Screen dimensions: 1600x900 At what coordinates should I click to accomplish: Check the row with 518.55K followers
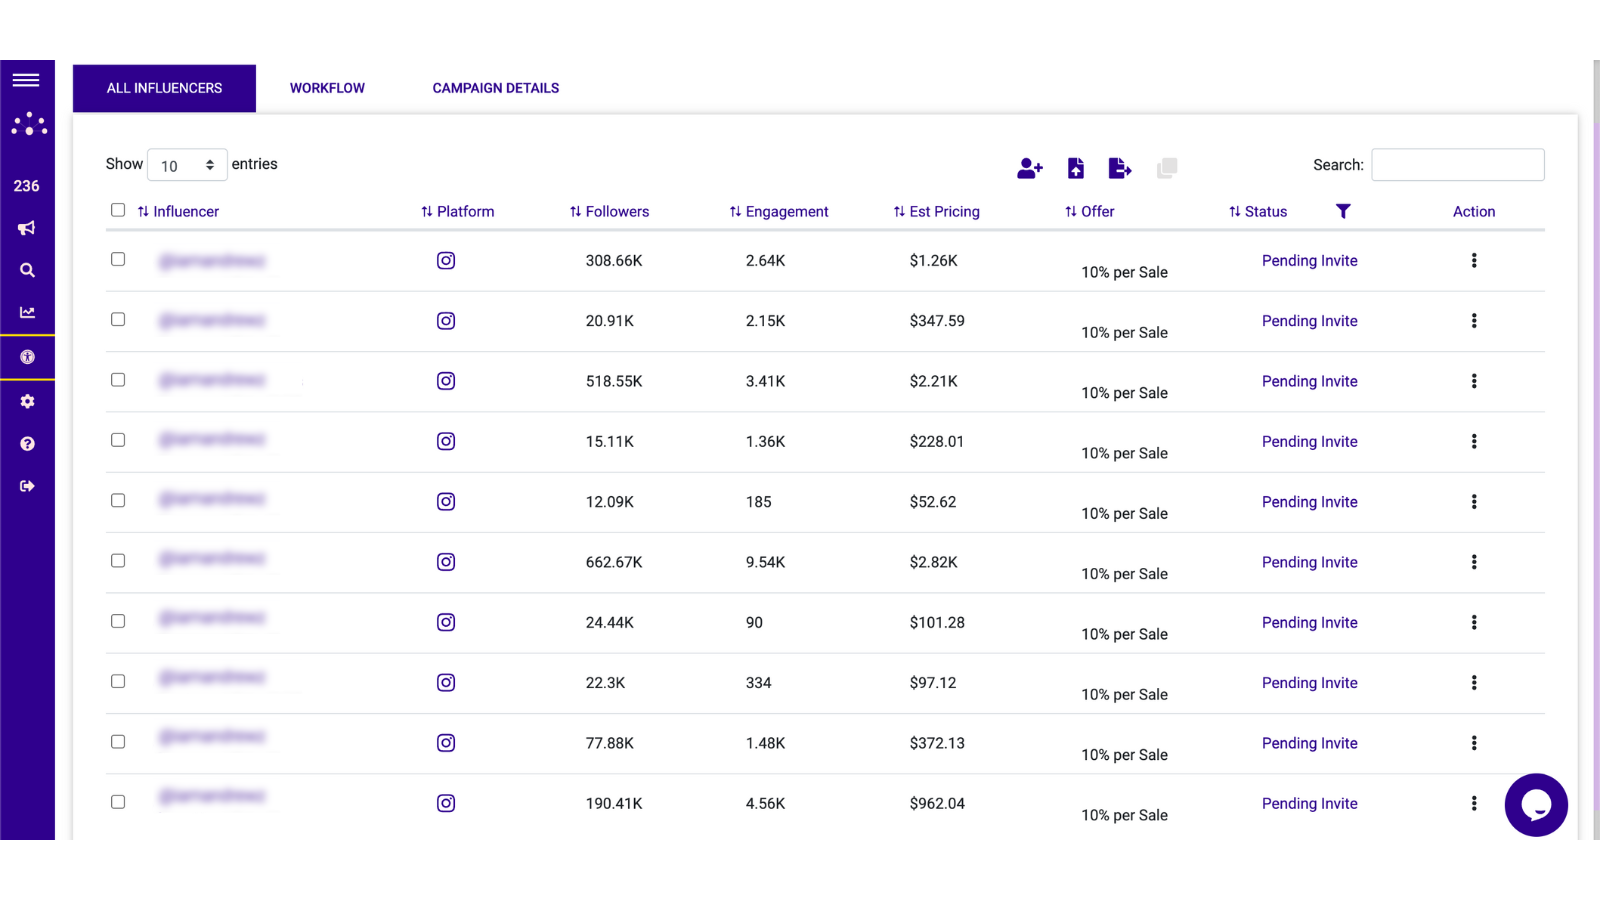pyautogui.click(x=118, y=380)
